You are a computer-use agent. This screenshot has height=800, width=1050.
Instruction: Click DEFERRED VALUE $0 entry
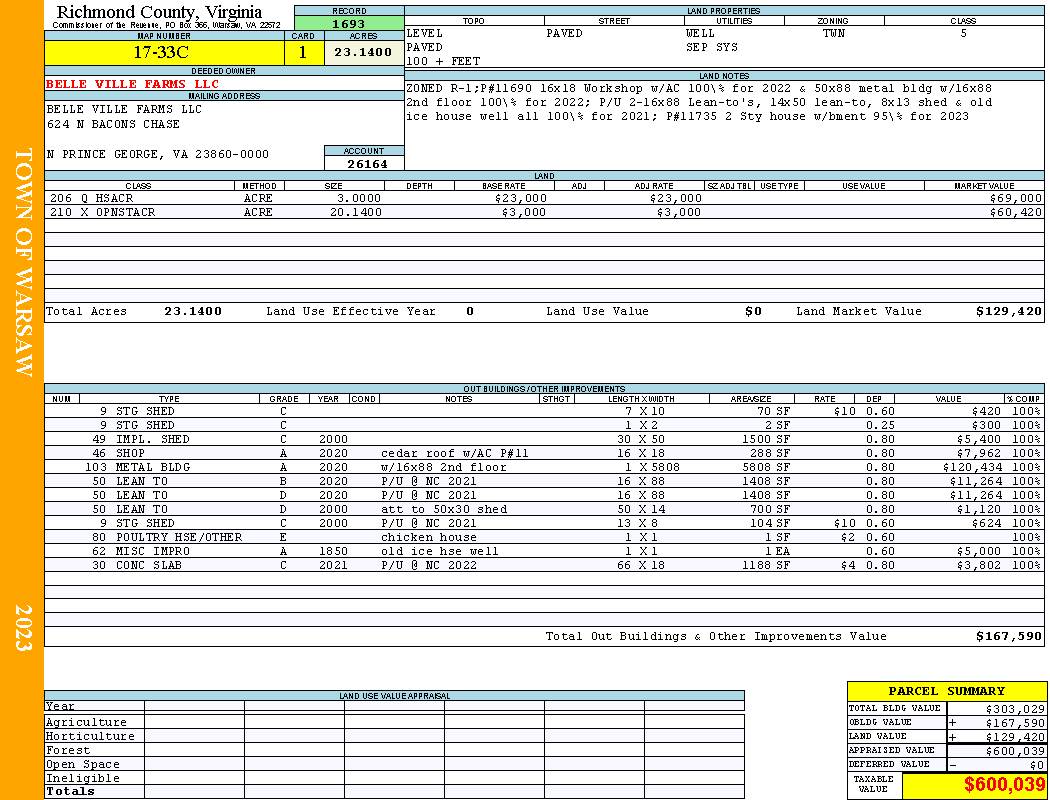pyautogui.click(x=1036, y=765)
